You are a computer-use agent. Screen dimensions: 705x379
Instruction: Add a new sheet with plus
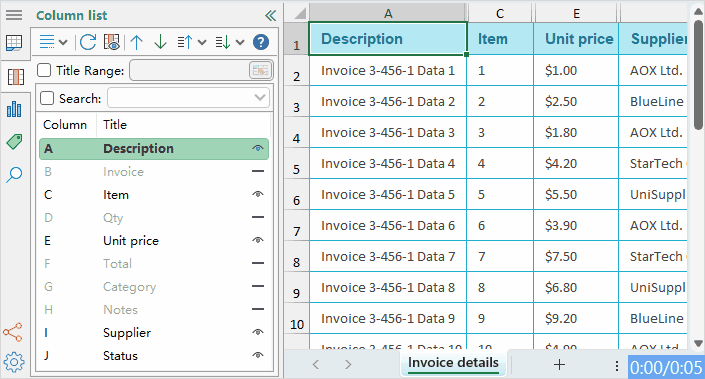559,364
